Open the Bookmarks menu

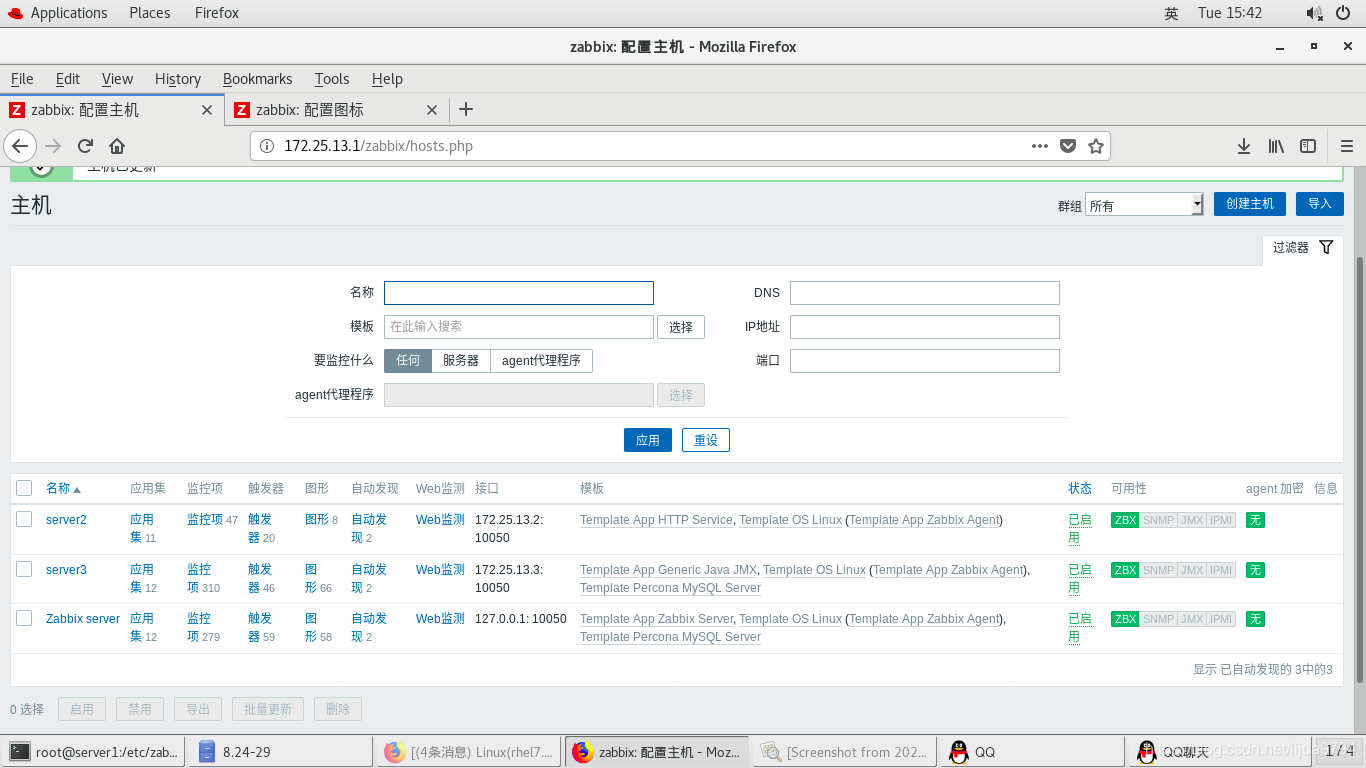coord(258,79)
